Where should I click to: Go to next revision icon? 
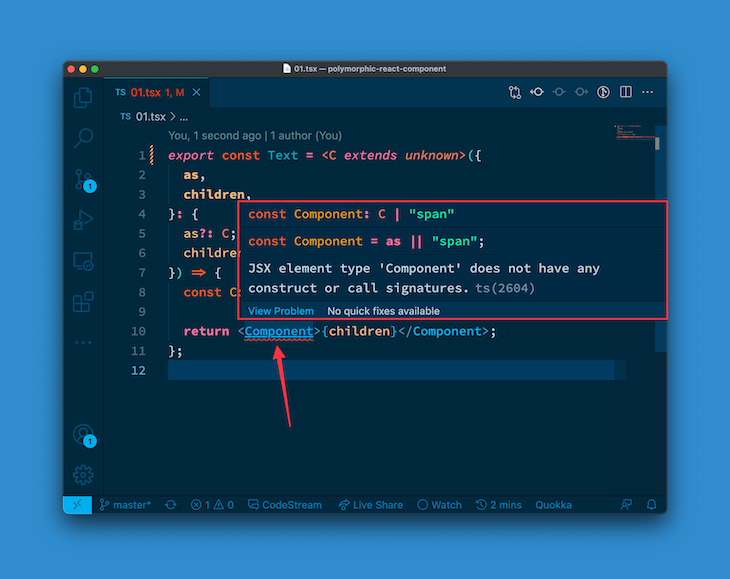pyautogui.click(x=581, y=92)
